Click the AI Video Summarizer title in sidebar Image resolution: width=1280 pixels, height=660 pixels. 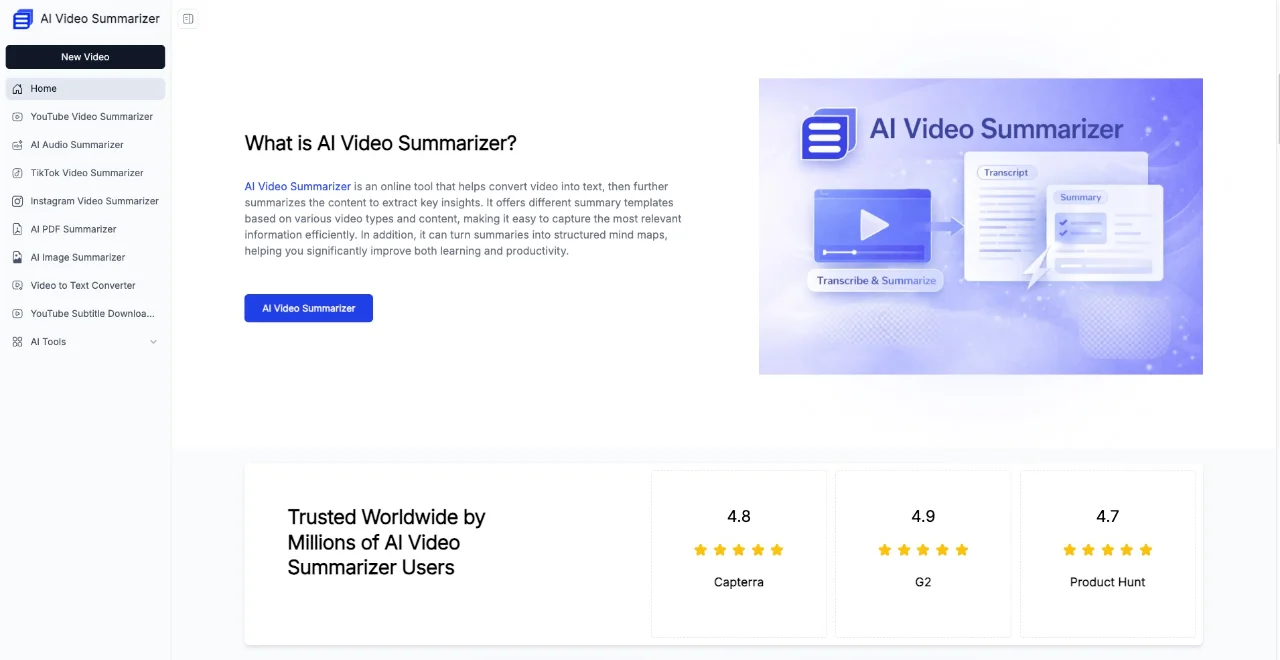pos(100,19)
